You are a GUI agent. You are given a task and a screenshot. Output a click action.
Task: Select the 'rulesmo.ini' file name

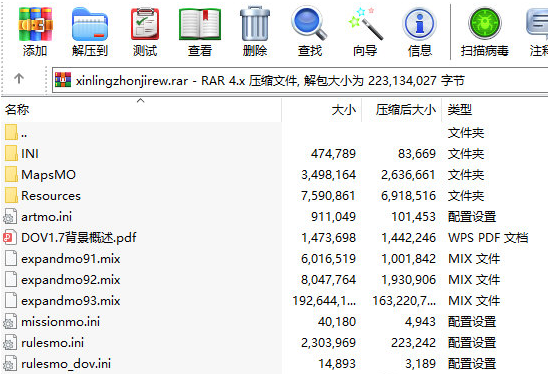point(52,343)
